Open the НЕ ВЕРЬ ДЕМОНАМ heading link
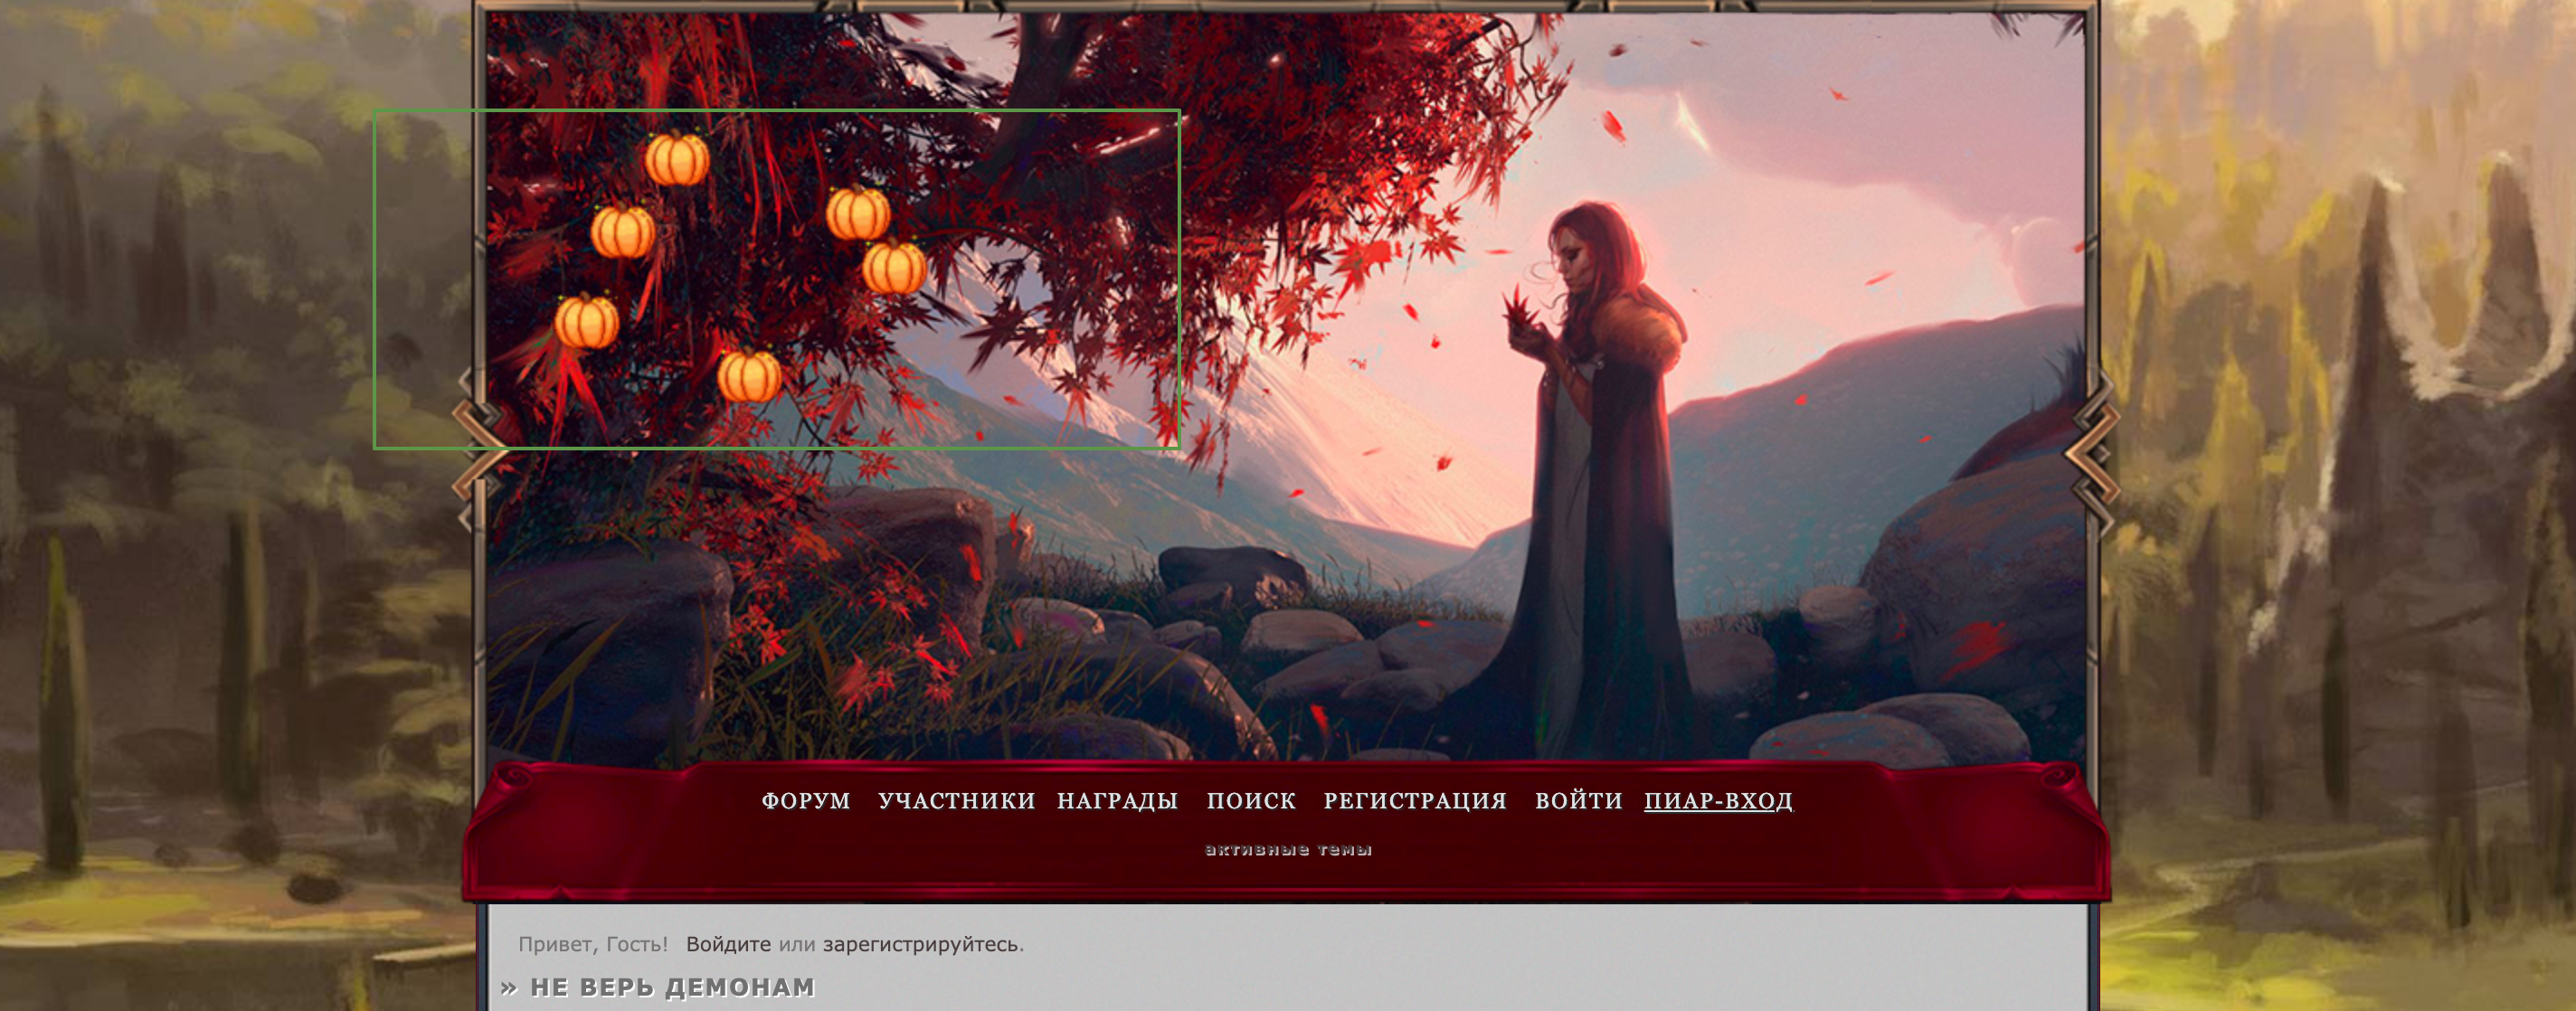Viewport: 2576px width, 1011px height. click(x=672, y=988)
